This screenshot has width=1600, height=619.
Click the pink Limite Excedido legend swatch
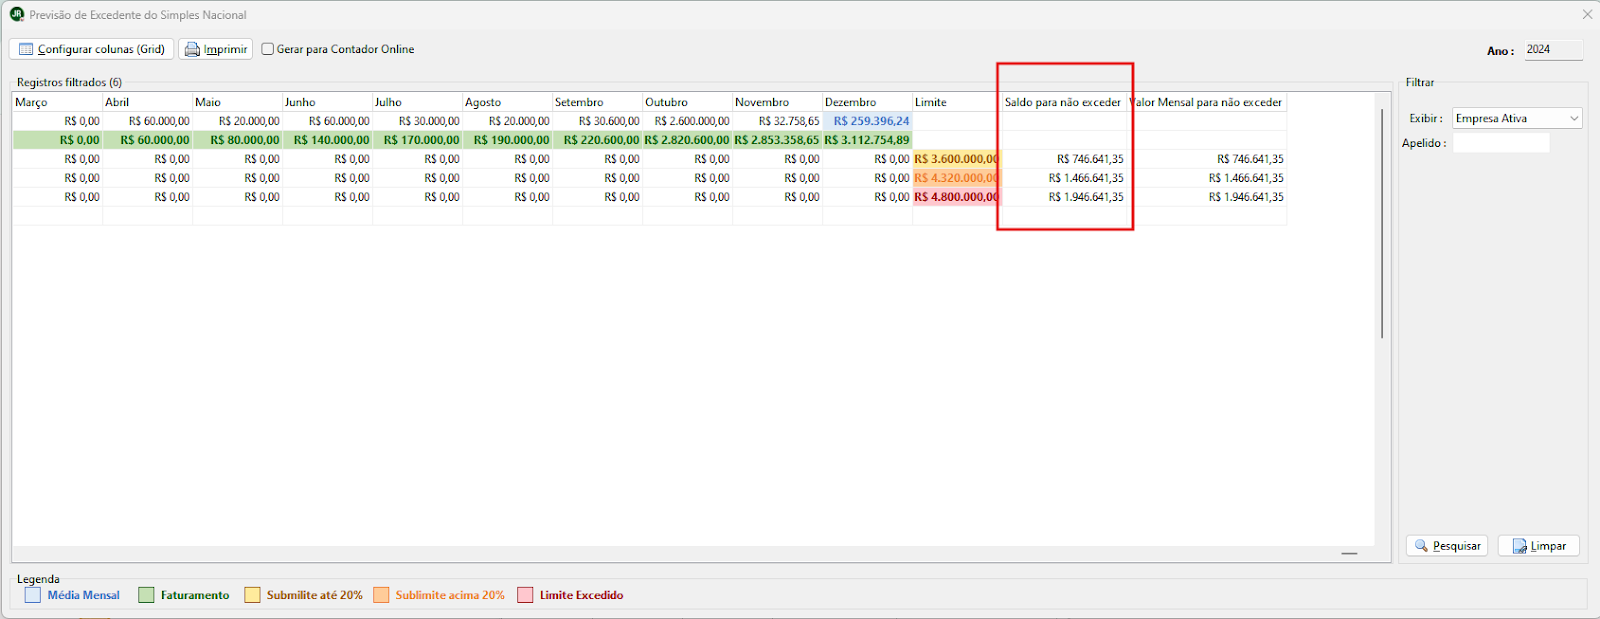point(525,595)
